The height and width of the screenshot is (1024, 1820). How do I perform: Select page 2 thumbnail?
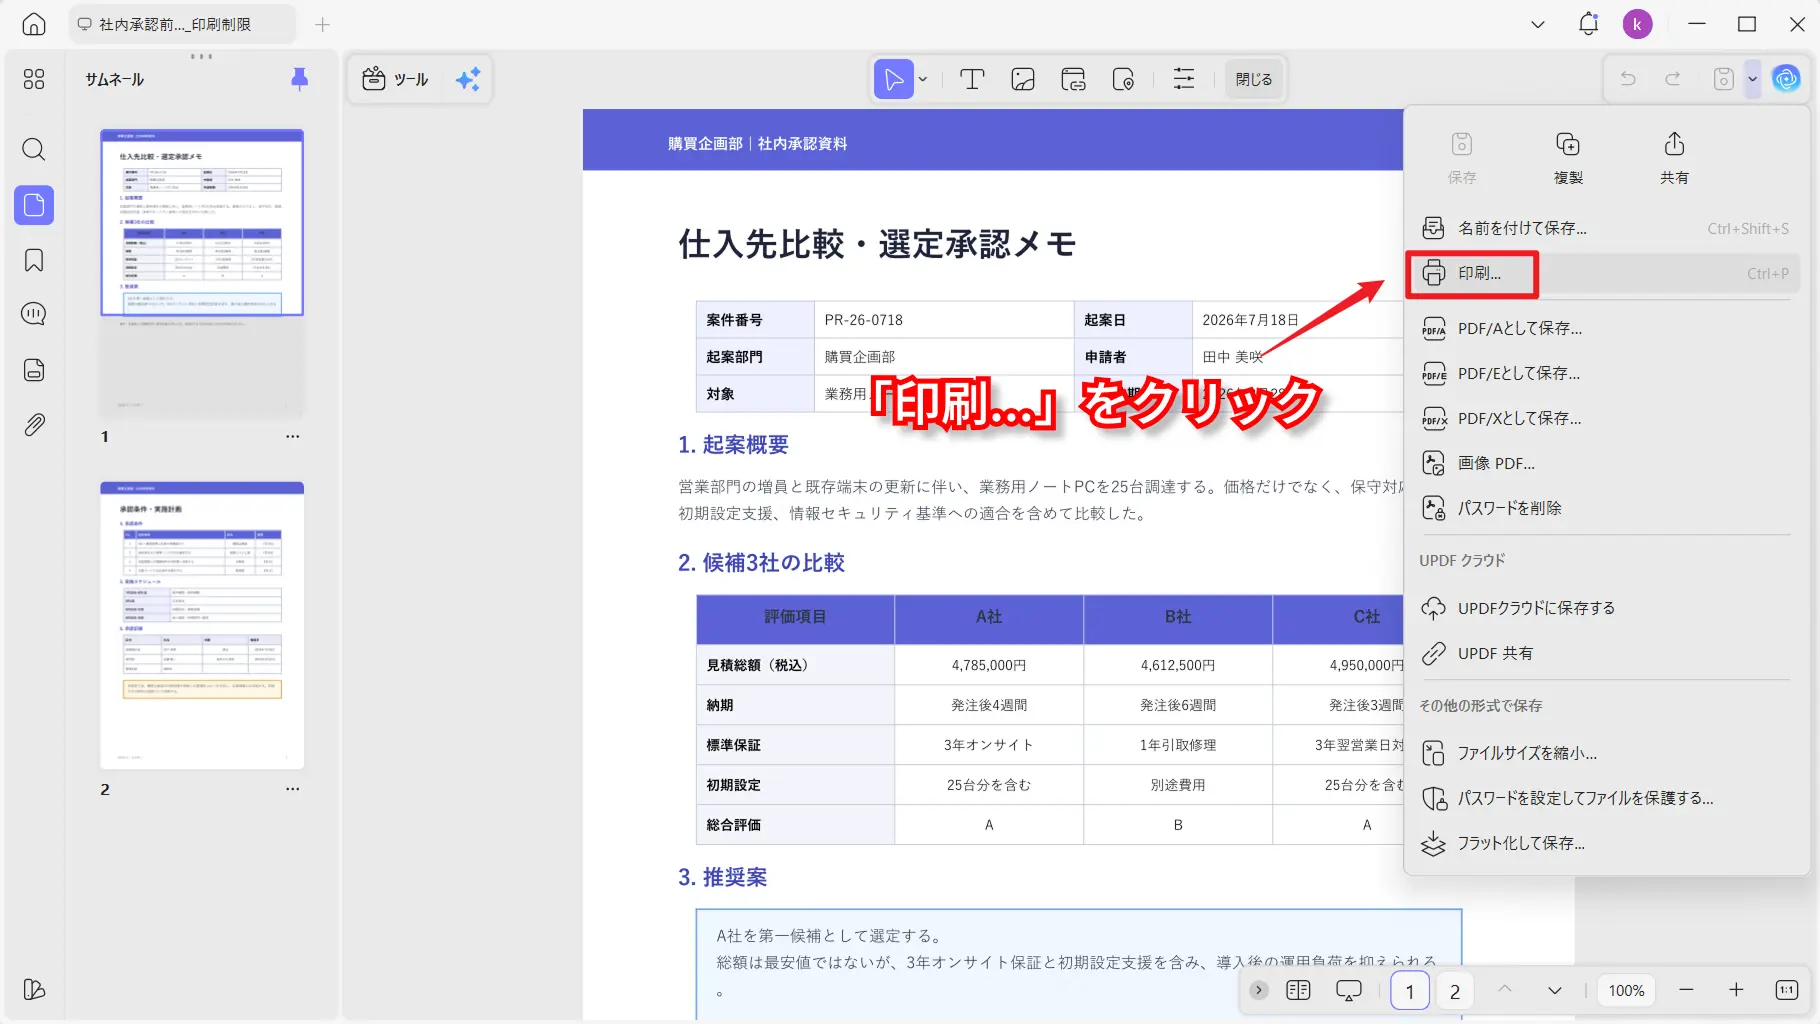point(202,625)
